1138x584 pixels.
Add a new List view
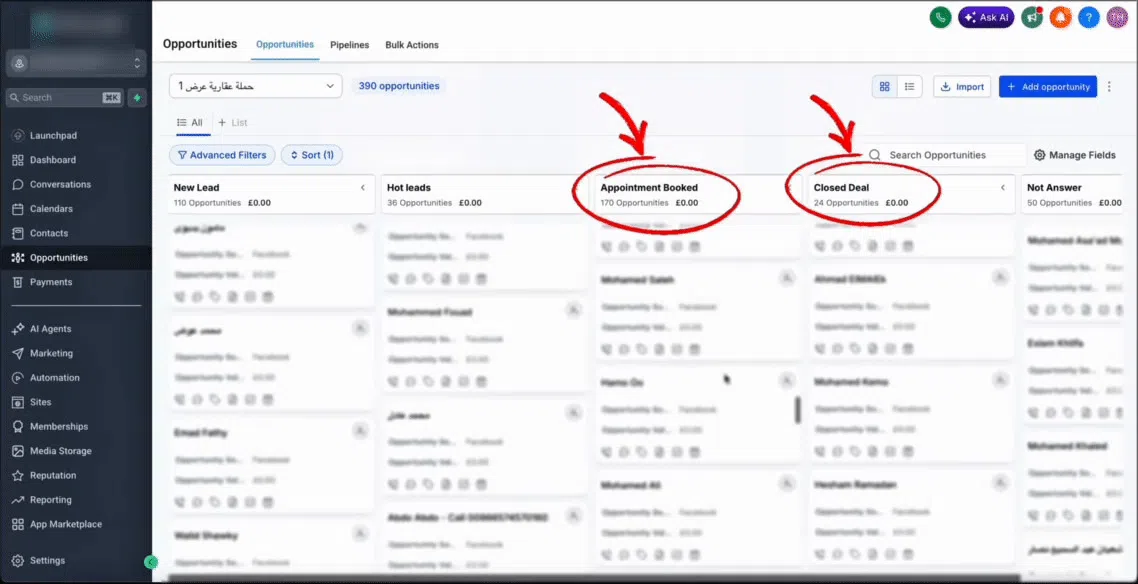pyautogui.click(x=233, y=123)
